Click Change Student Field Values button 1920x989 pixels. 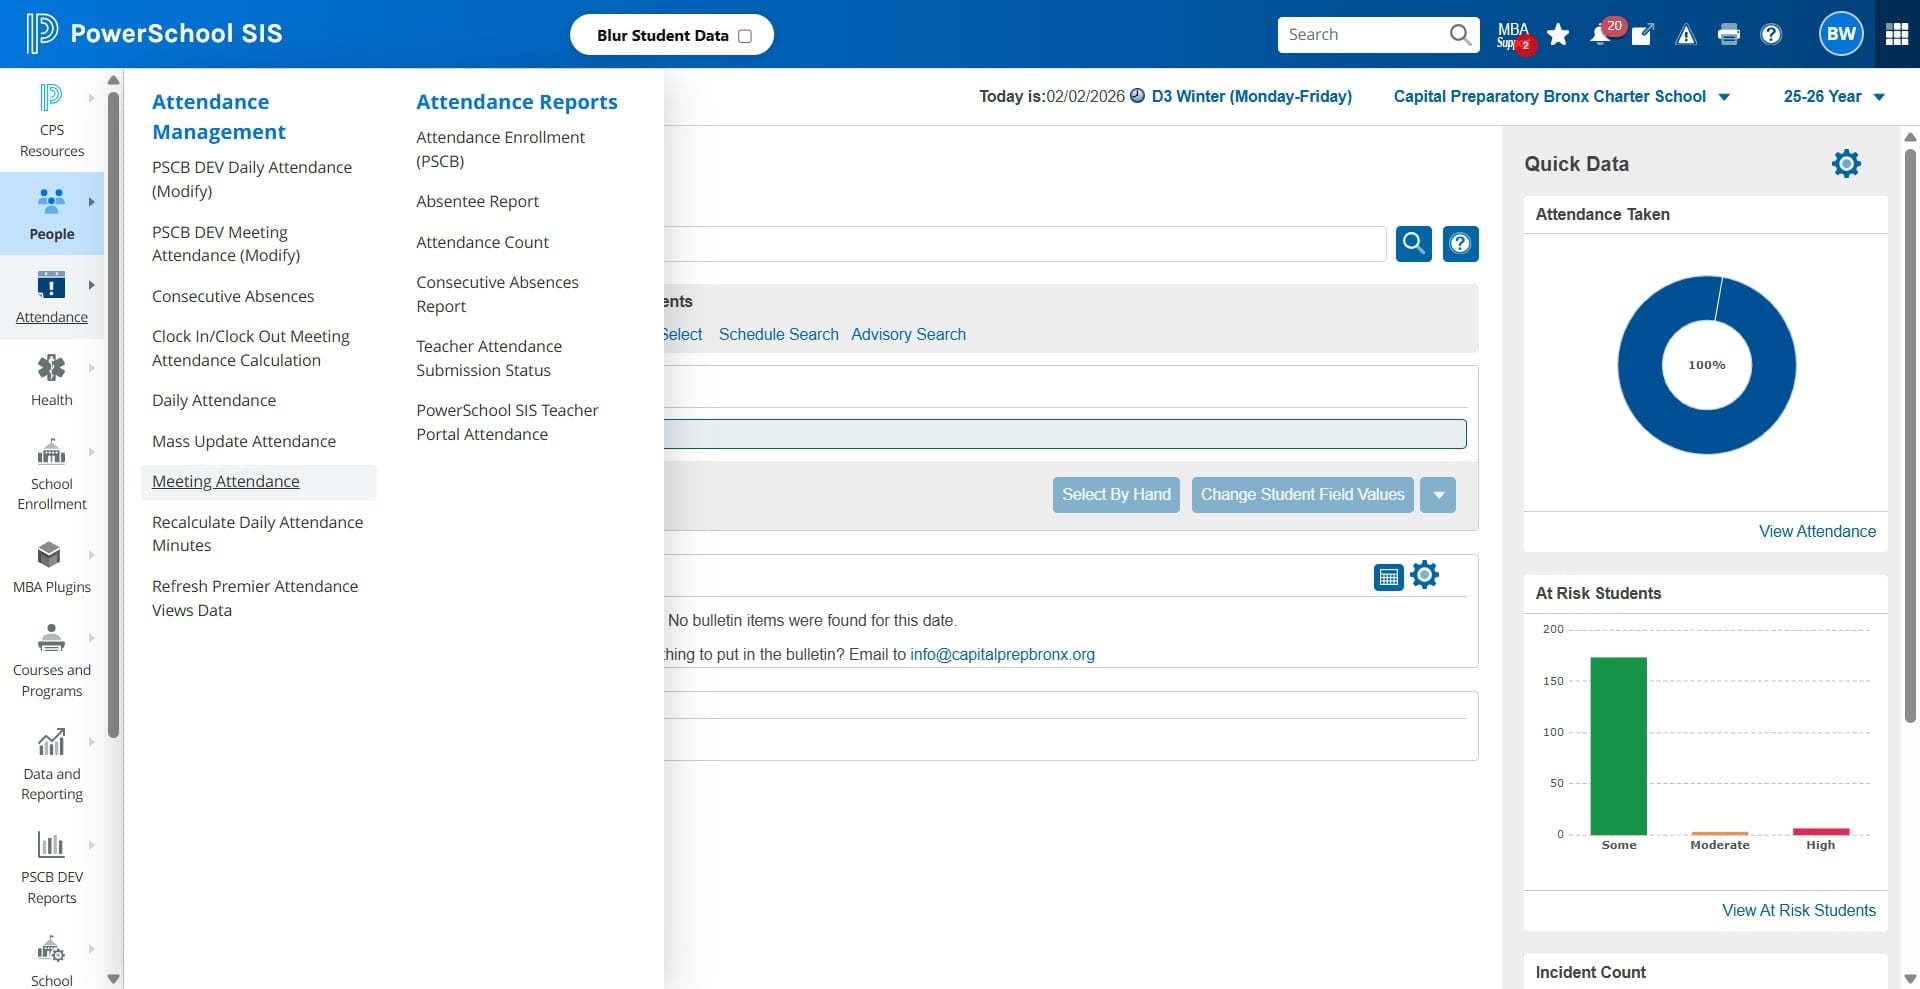pos(1302,495)
